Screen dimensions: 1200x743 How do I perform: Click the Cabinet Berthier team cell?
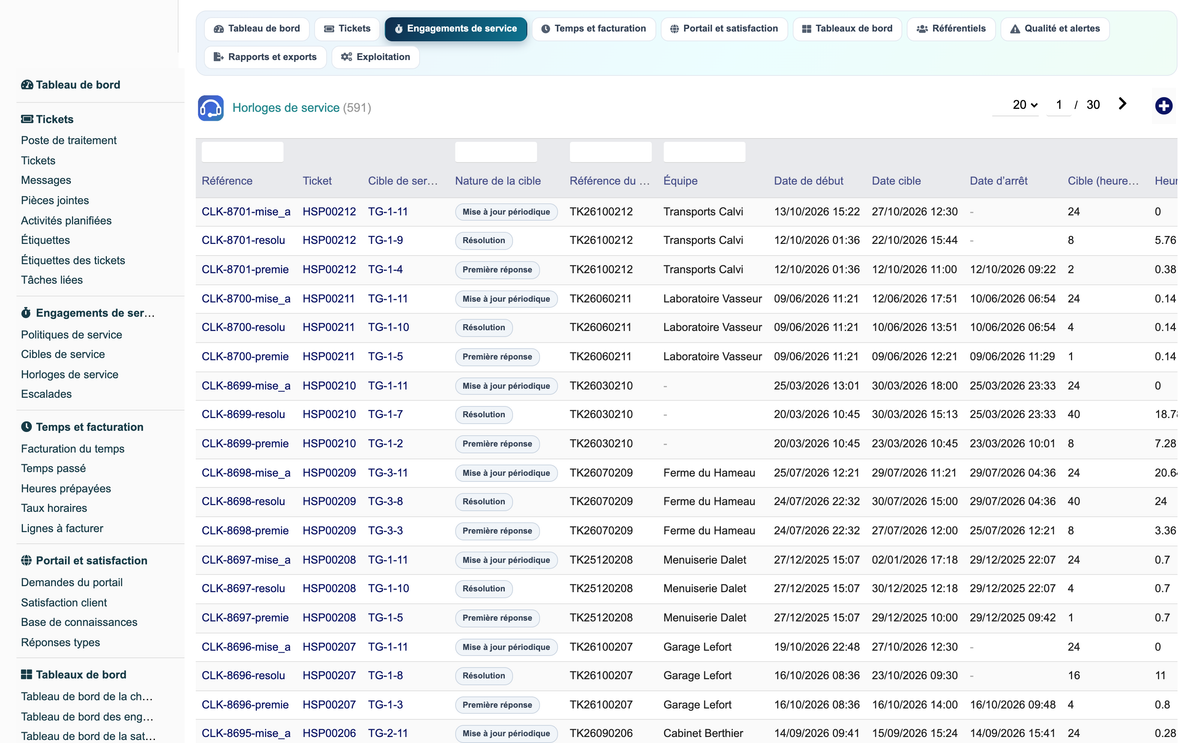[703, 734]
